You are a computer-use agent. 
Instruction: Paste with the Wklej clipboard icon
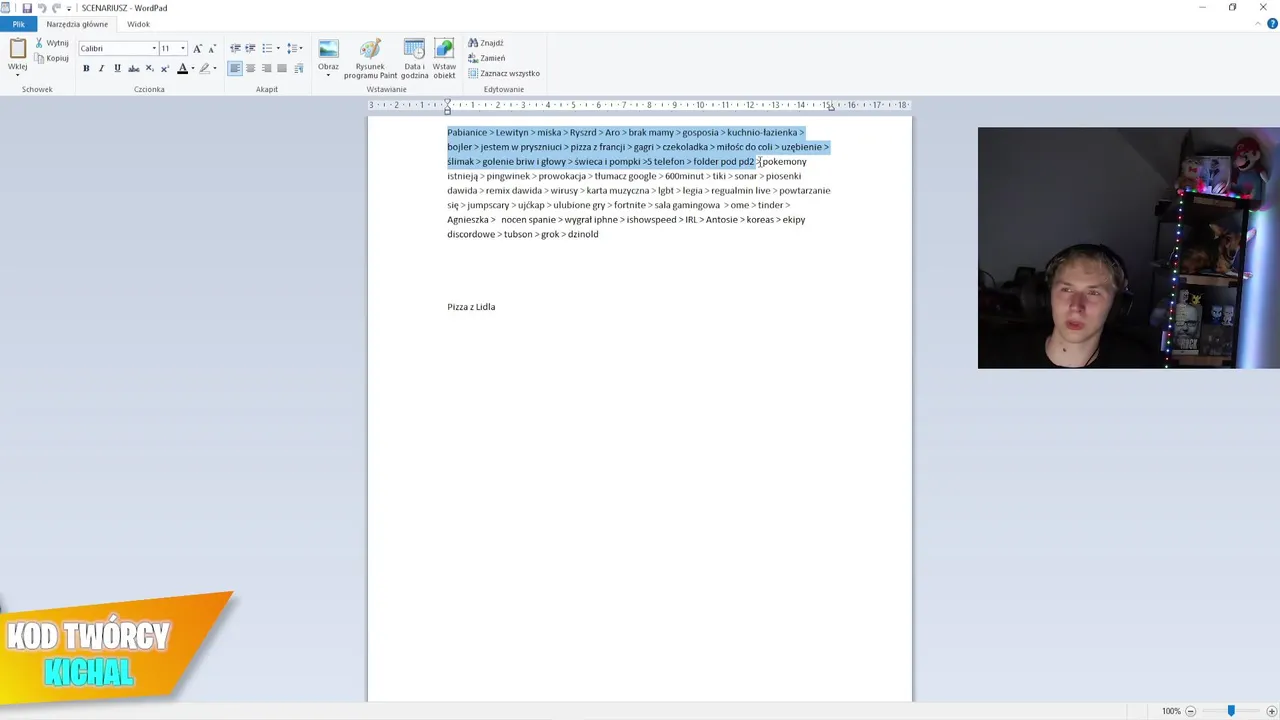(17, 48)
